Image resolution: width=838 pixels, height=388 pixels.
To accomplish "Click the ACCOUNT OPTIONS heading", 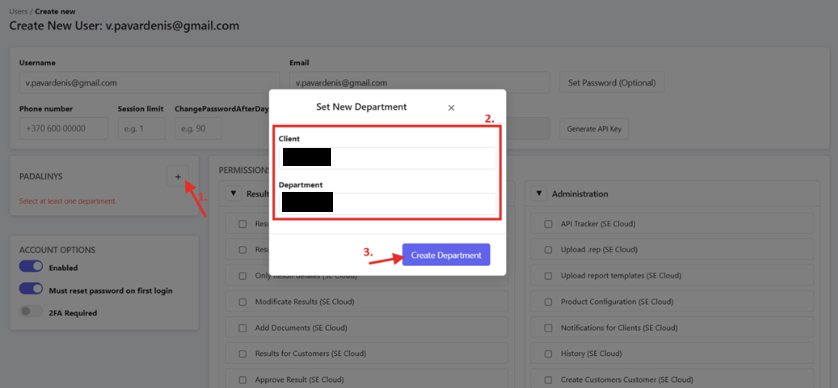I will pos(57,250).
